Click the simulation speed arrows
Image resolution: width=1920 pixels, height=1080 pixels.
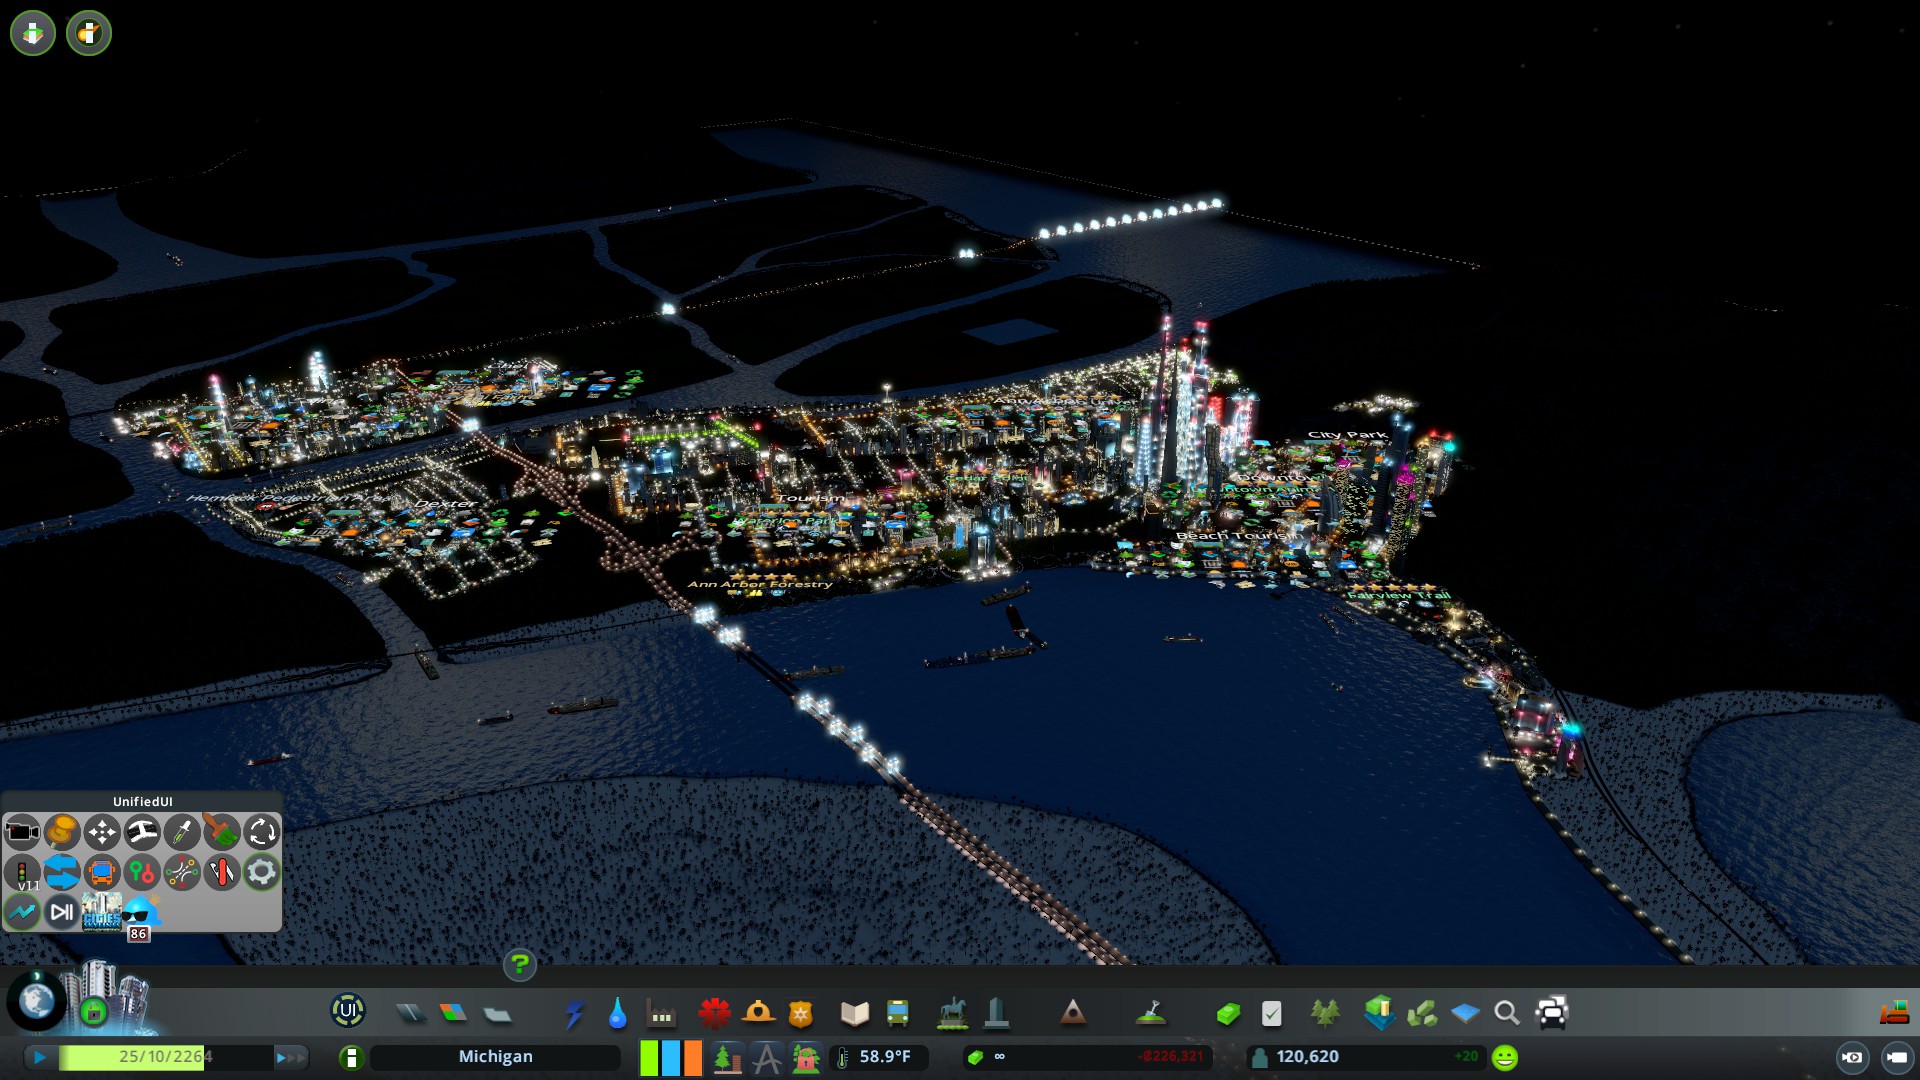click(x=290, y=1057)
